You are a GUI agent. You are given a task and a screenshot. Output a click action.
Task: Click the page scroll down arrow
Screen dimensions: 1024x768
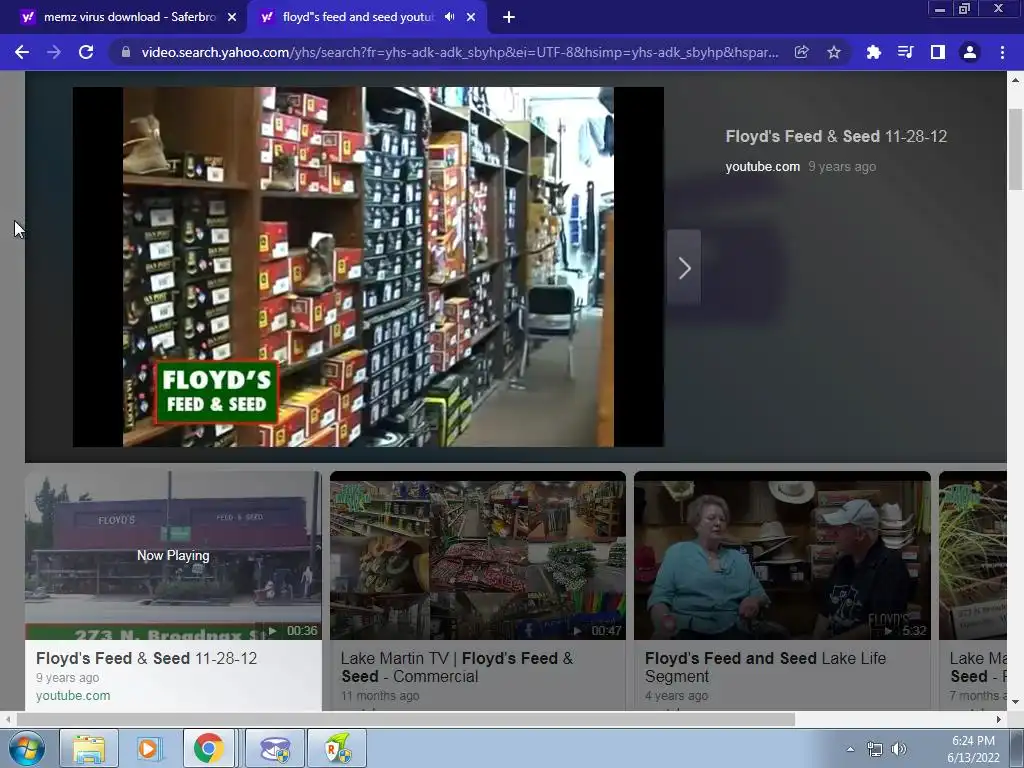1015,702
